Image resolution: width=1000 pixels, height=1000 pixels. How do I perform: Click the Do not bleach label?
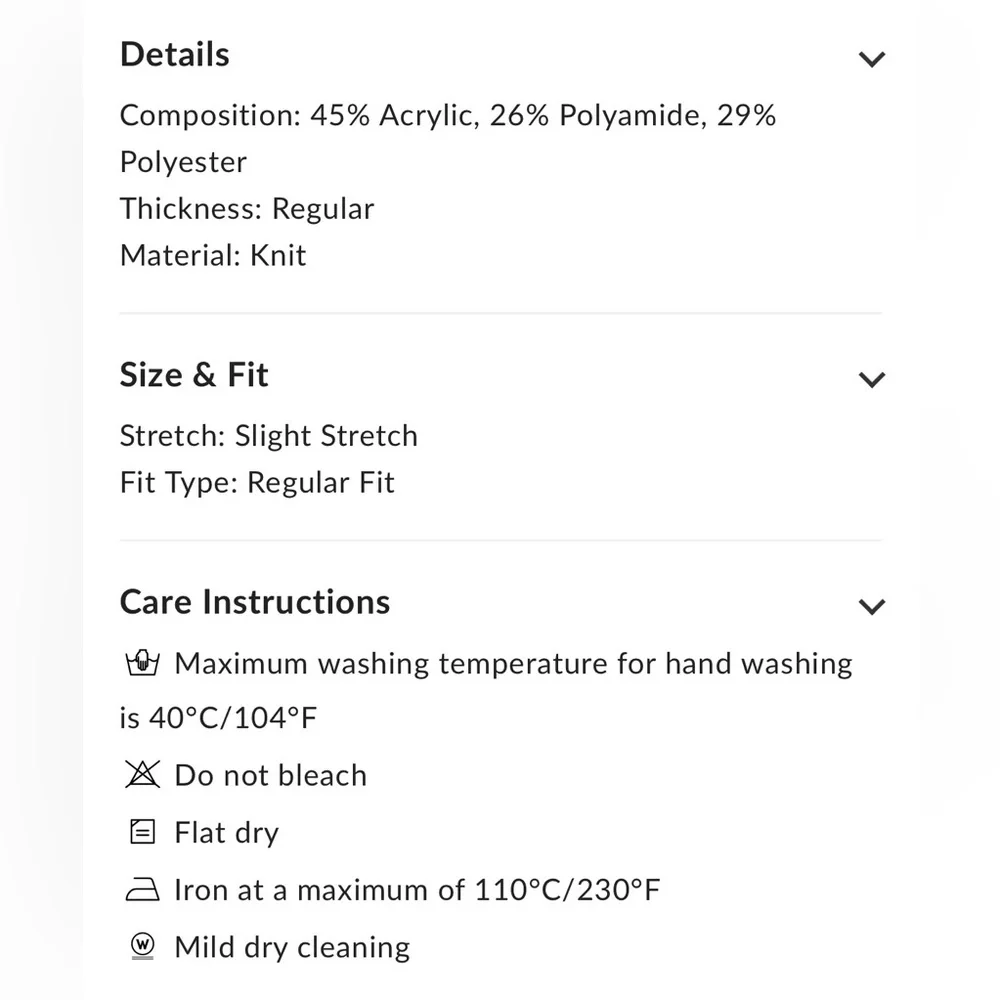coord(270,775)
